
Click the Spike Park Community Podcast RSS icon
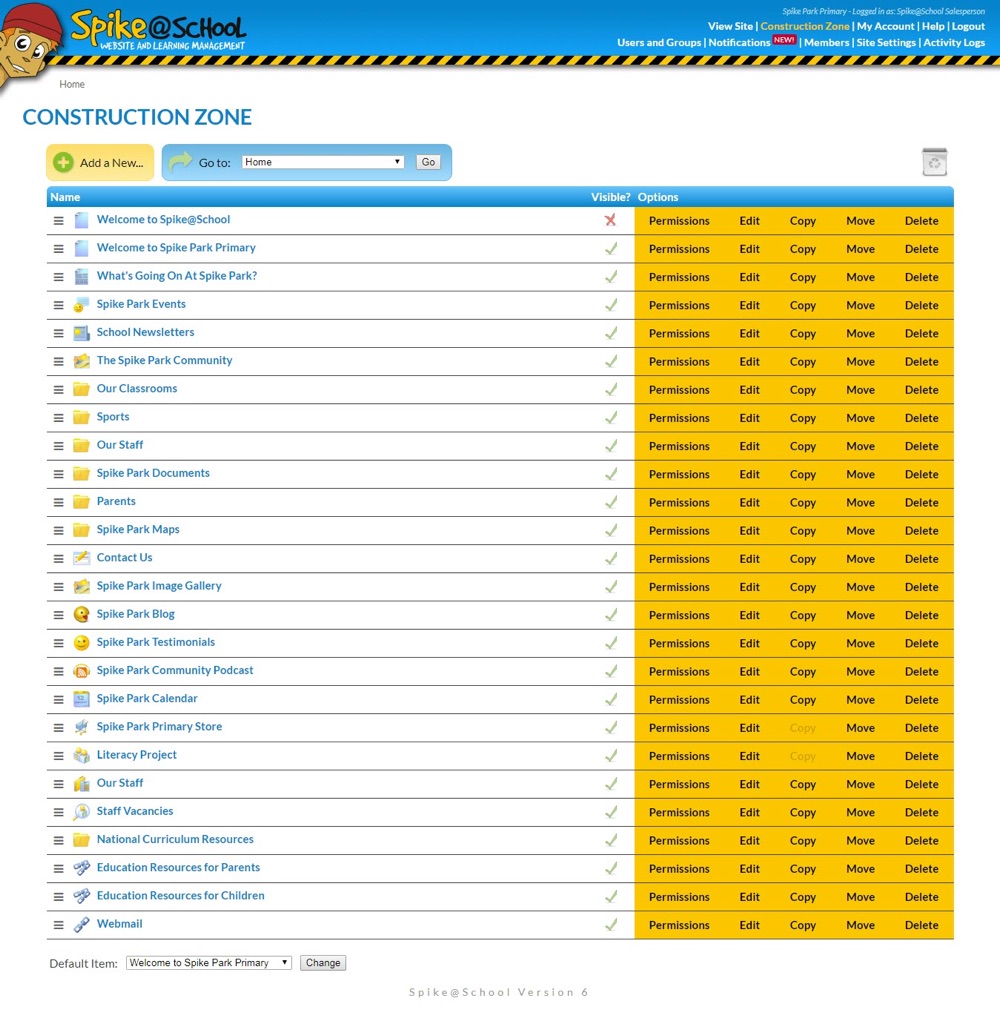click(x=82, y=671)
